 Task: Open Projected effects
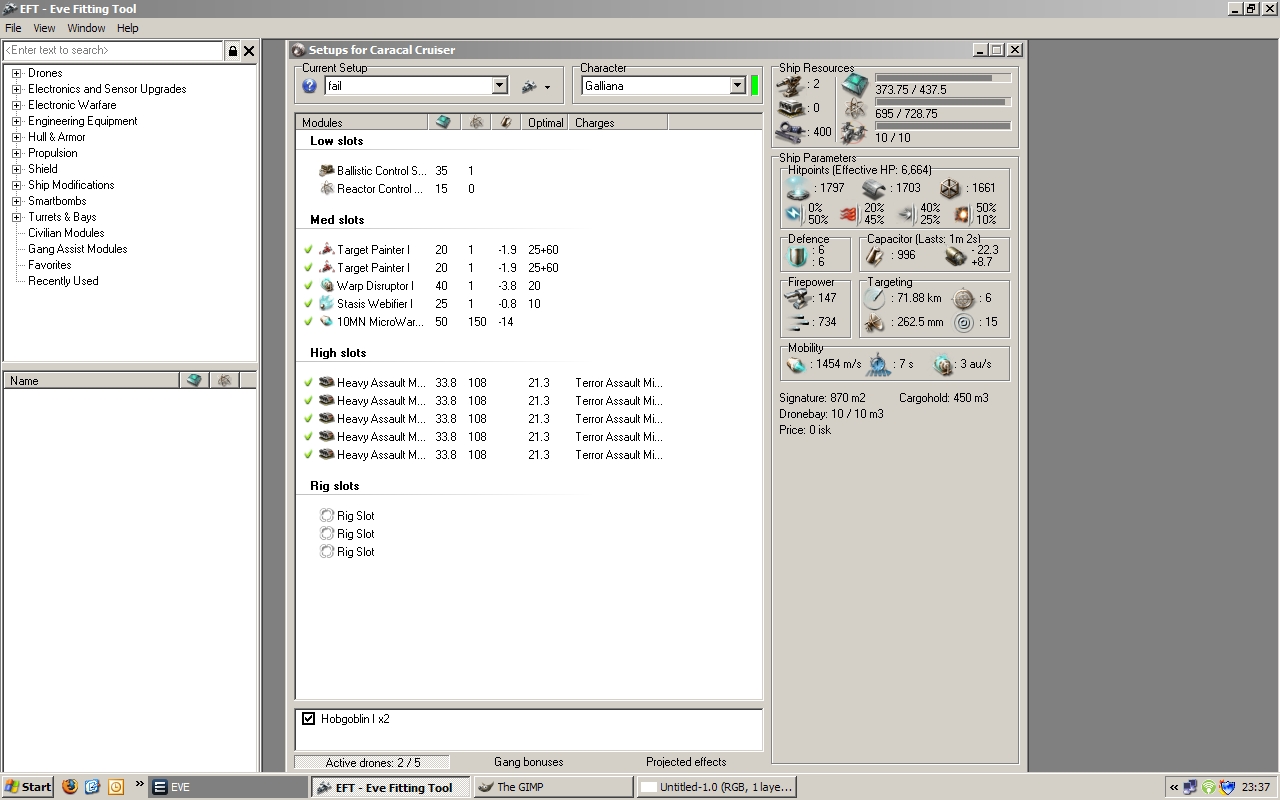pyautogui.click(x=686, y=762)
